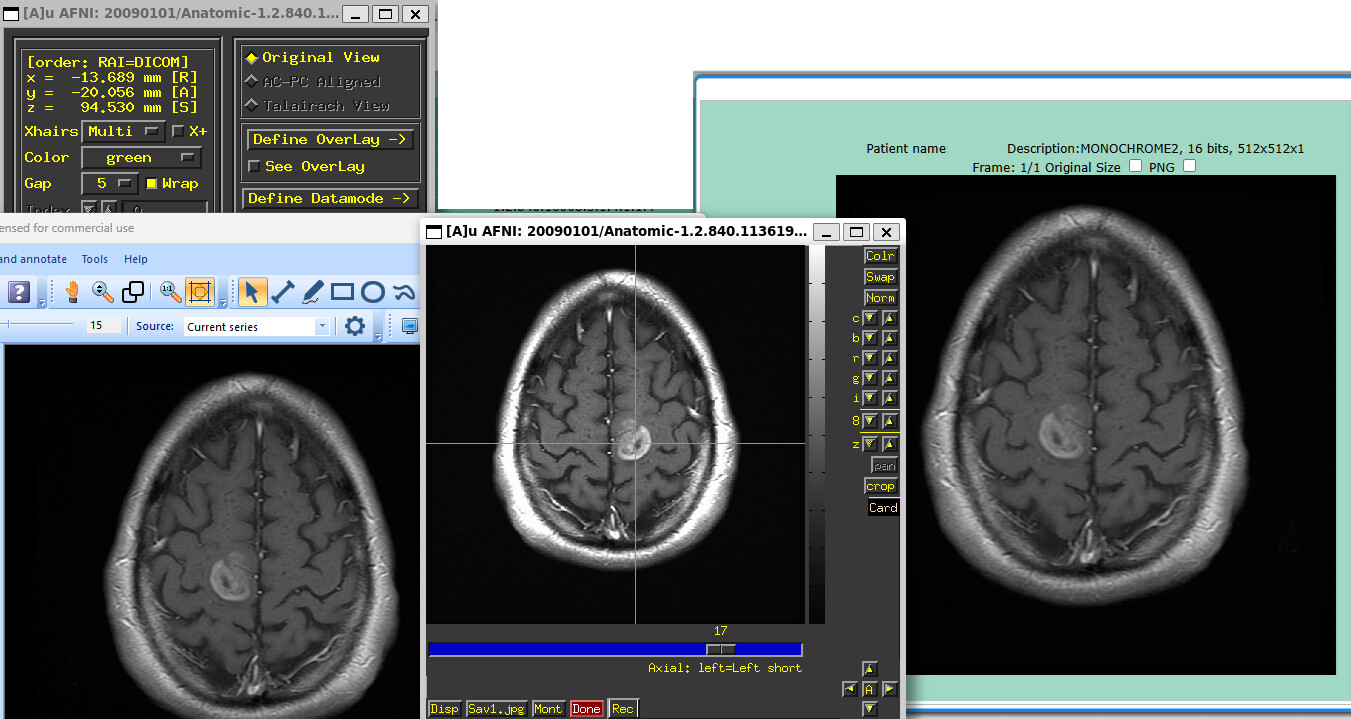This screenshot has width=1351, height=719.
Task: Click the crop button
Action: click(881, 486)
